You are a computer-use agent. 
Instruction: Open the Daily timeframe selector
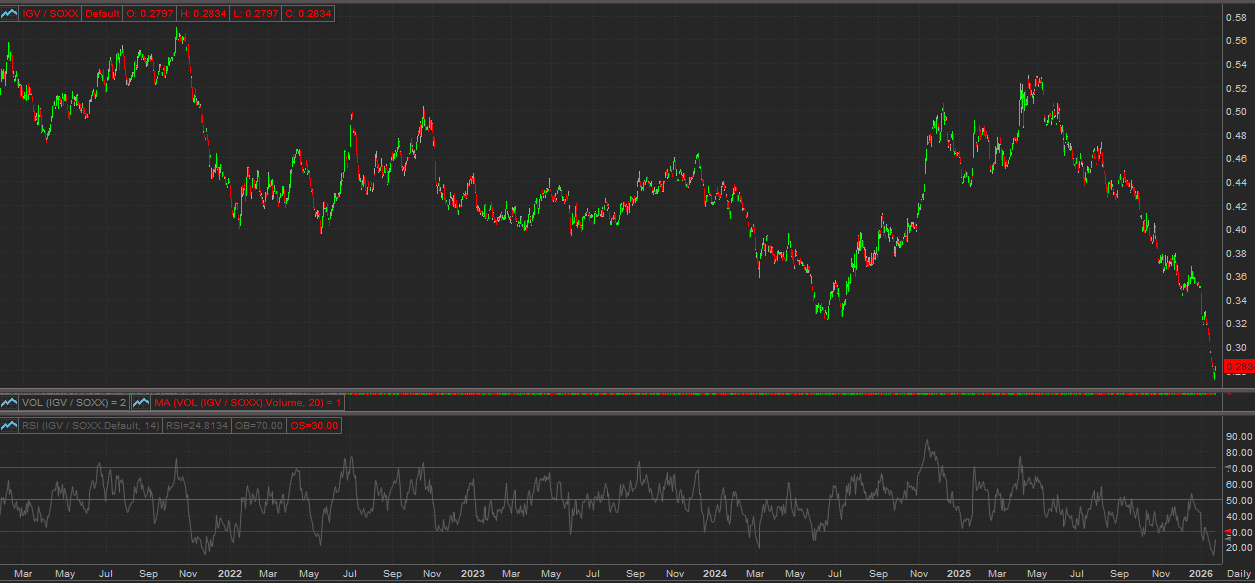pyautogui.click(x=1238, y=575)
